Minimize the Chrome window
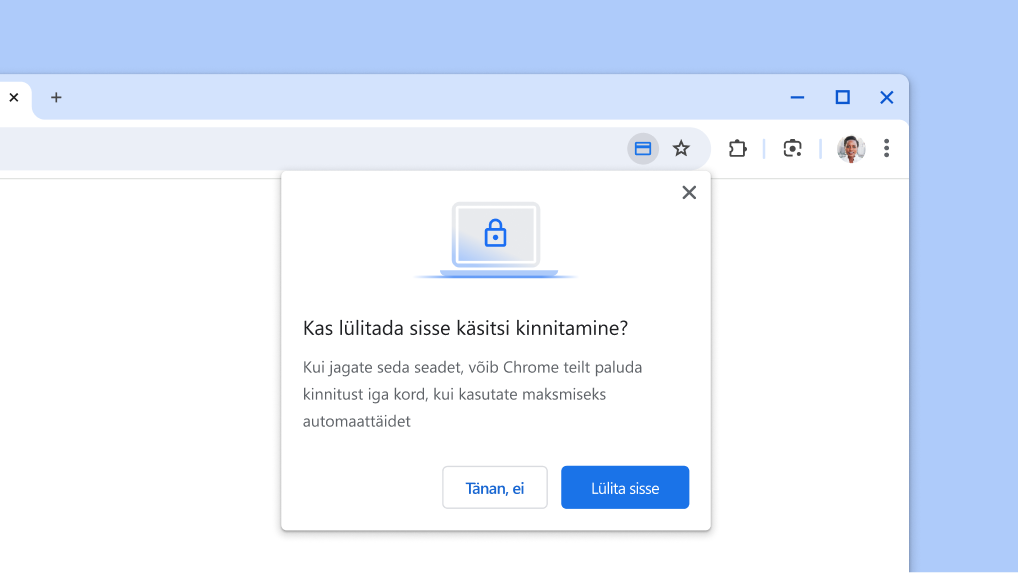 (797, 98)
